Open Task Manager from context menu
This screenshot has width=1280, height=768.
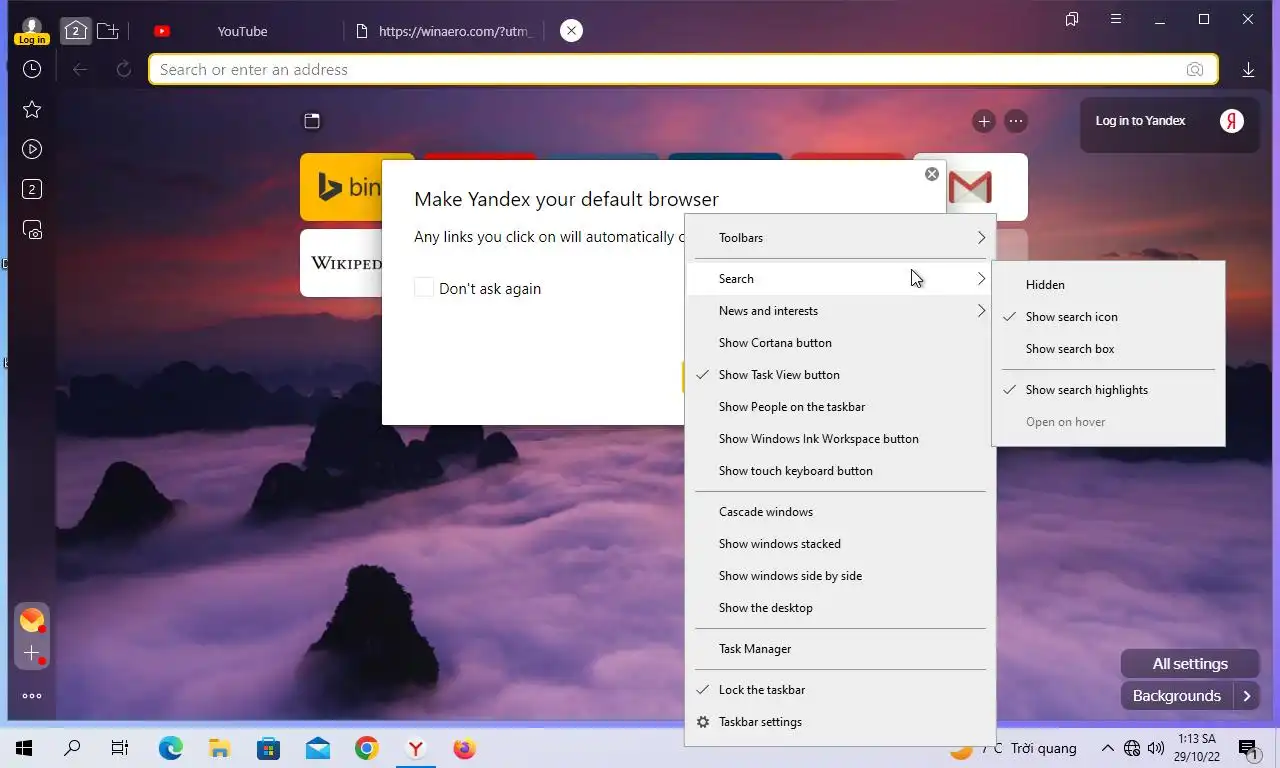click(840, 649)
